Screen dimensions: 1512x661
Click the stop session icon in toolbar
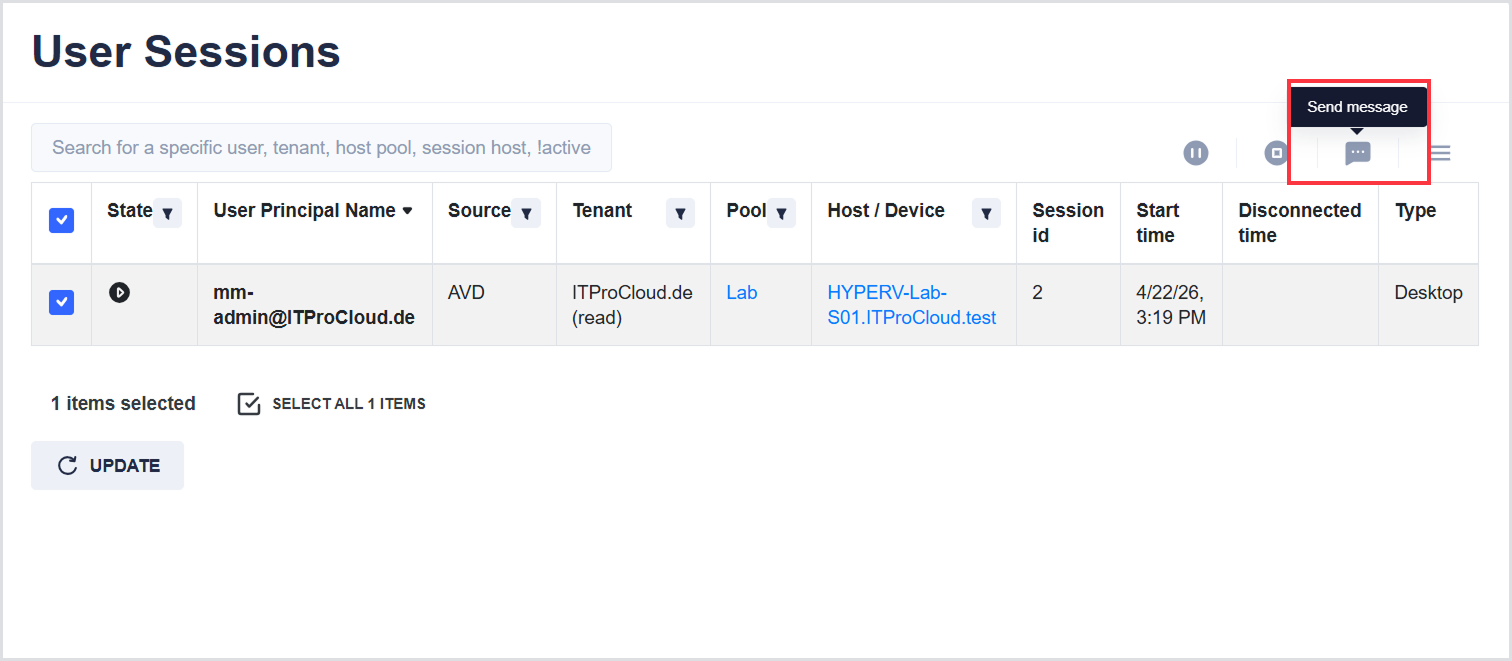point(1276,153)
